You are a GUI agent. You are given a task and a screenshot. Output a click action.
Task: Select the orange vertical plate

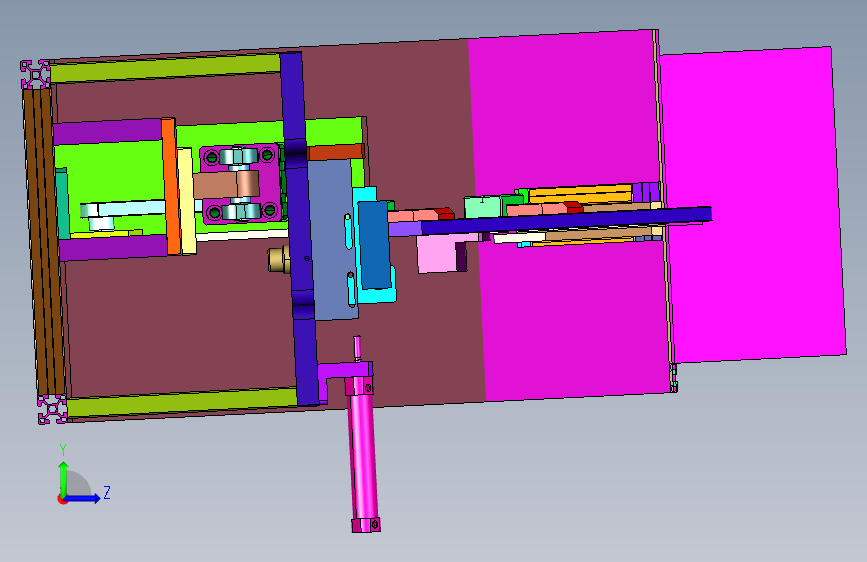pyautogui.click(x=171, y=186)
